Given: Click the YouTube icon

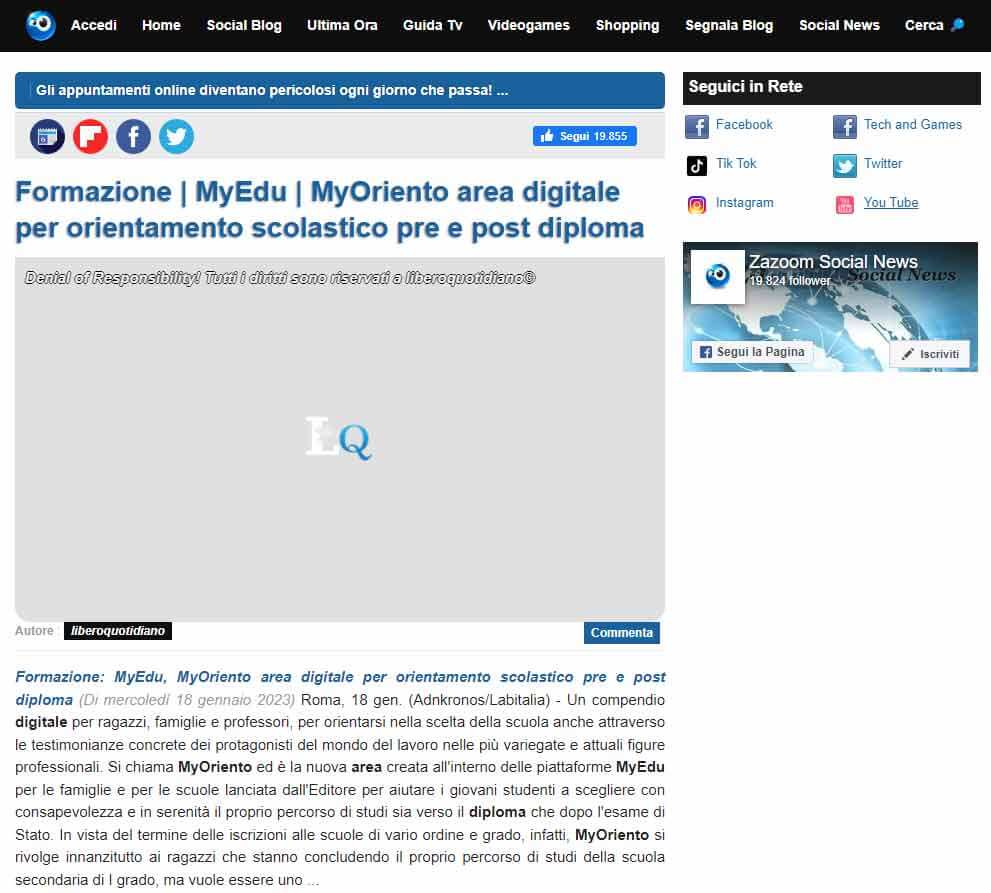Looking at the screenshot, I should pos(844,205).
